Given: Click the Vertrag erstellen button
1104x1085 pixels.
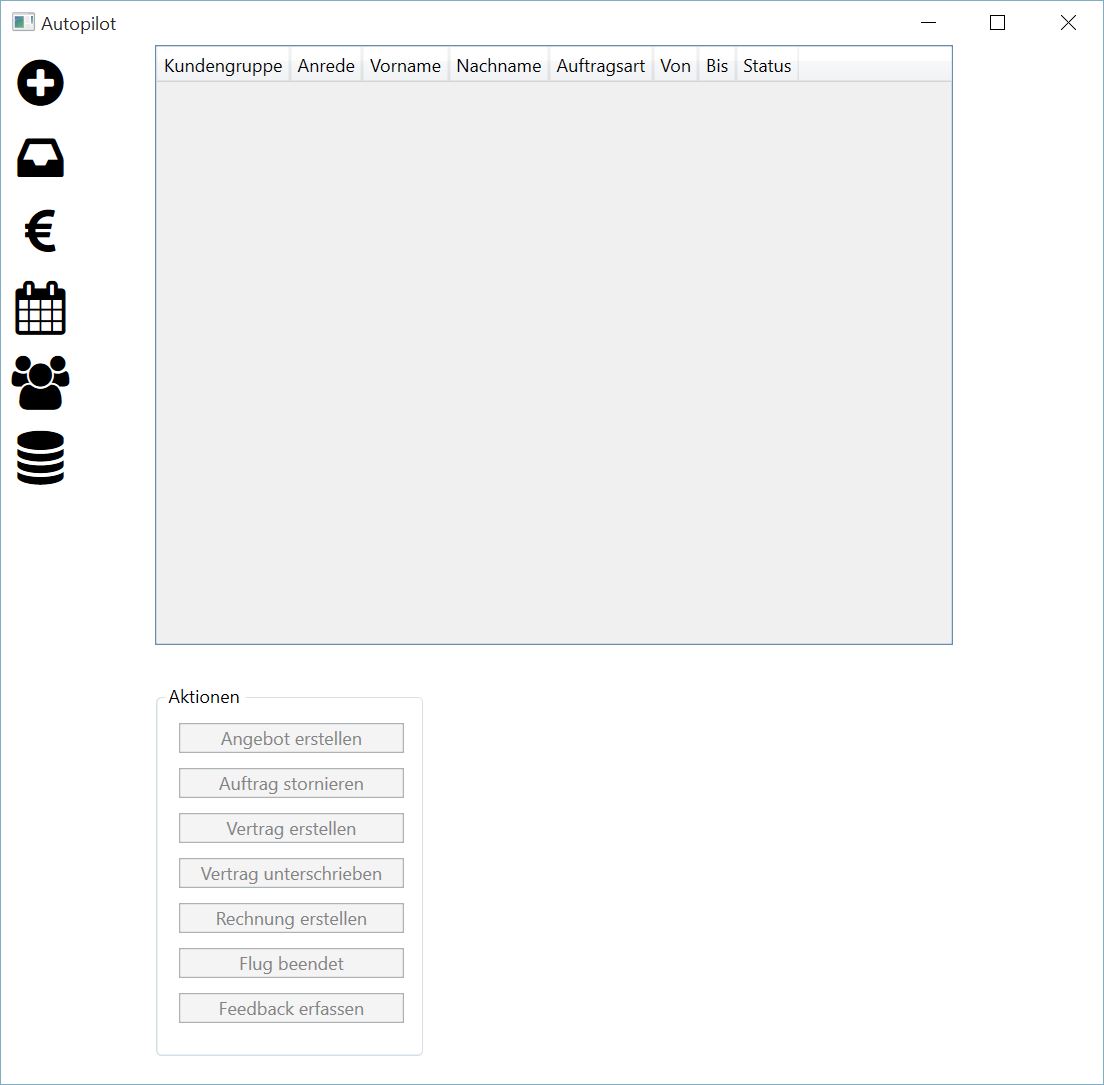Looking at the screenshot, I should point(291,829).
